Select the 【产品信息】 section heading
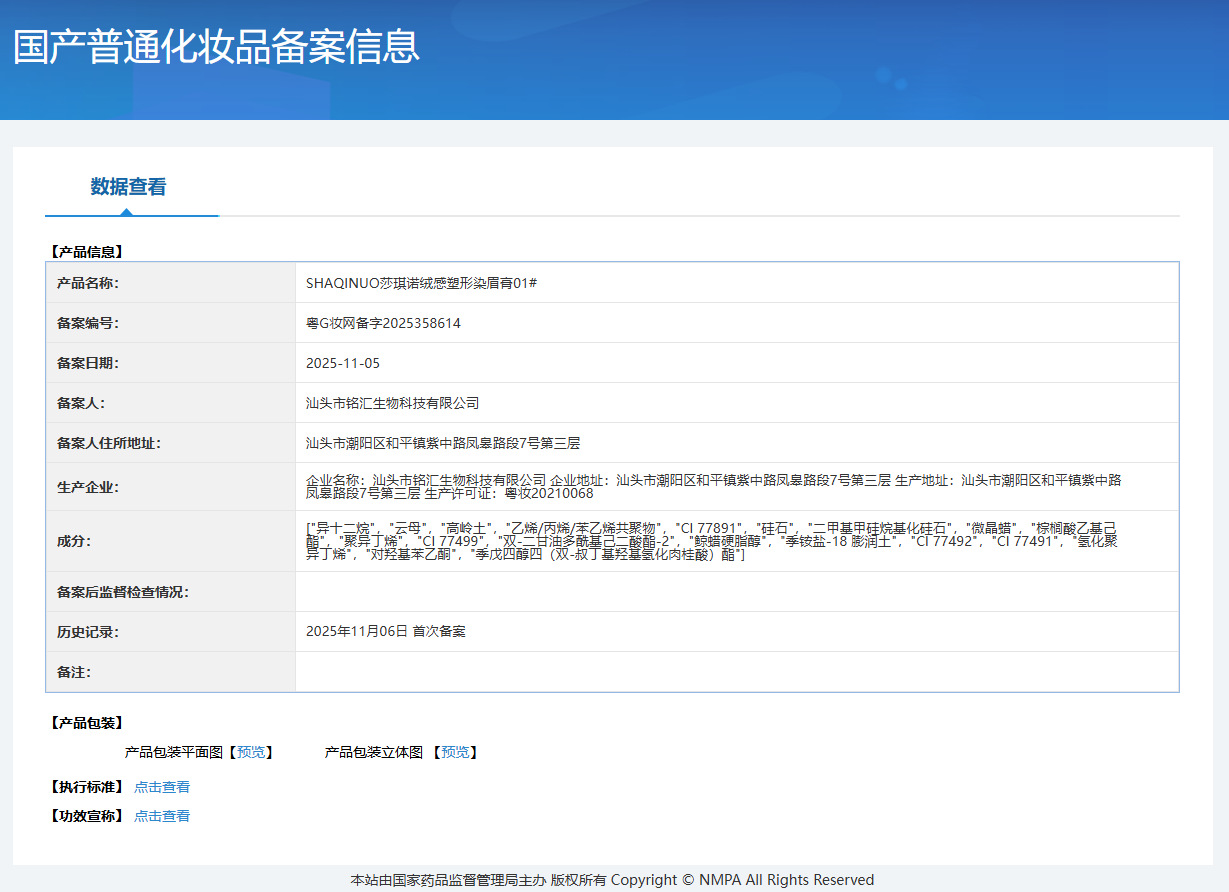 coord(85,252)
